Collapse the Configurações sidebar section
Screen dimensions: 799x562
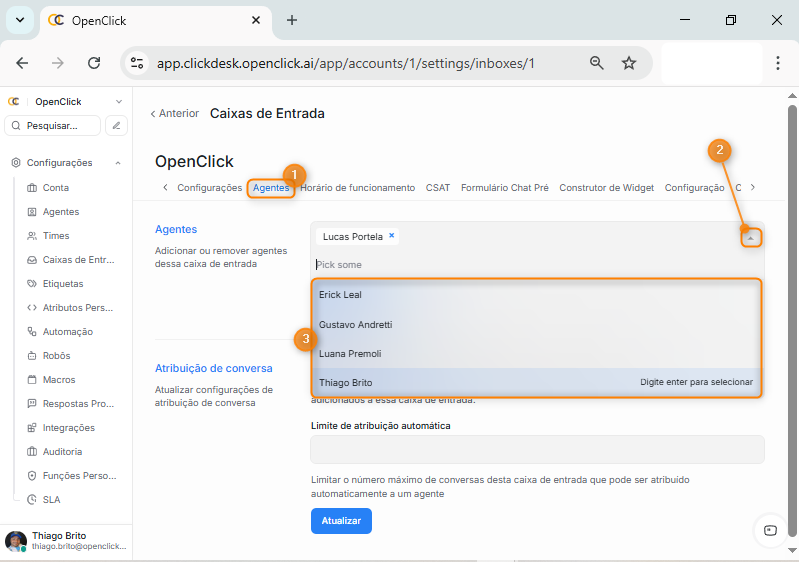(x=118, y=163)
